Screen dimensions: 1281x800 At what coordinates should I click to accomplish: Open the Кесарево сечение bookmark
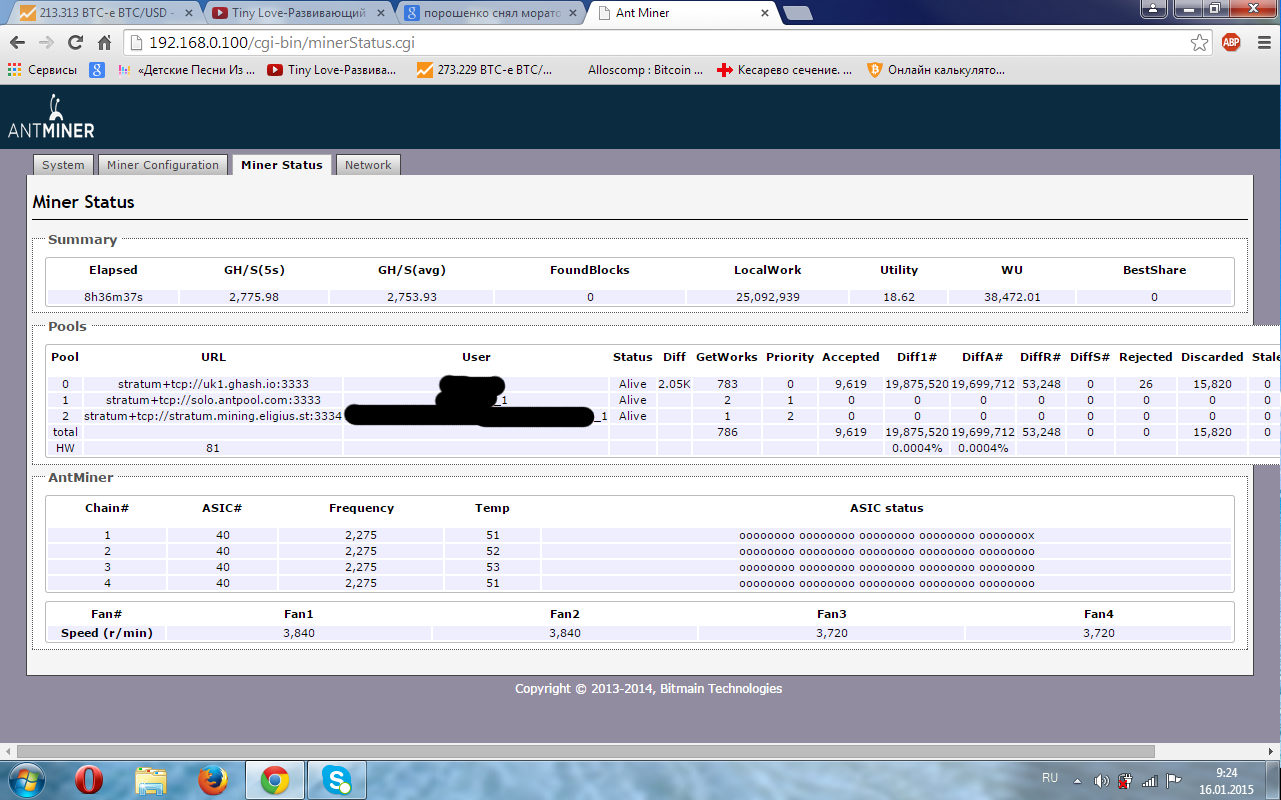785,70
